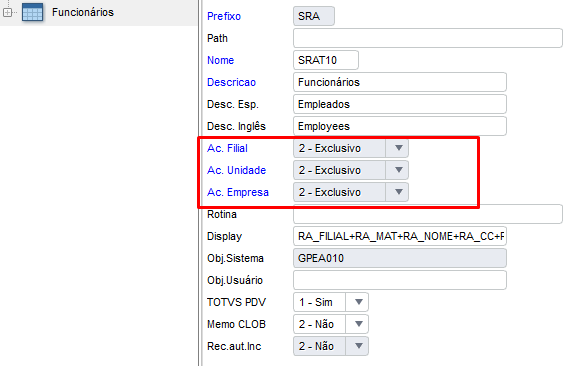This screenshot has height=366, width=571.
Task: Open the Rec.aut.Inc dropdown arrow
Action: pyautogui.click(x=358, y=346)
